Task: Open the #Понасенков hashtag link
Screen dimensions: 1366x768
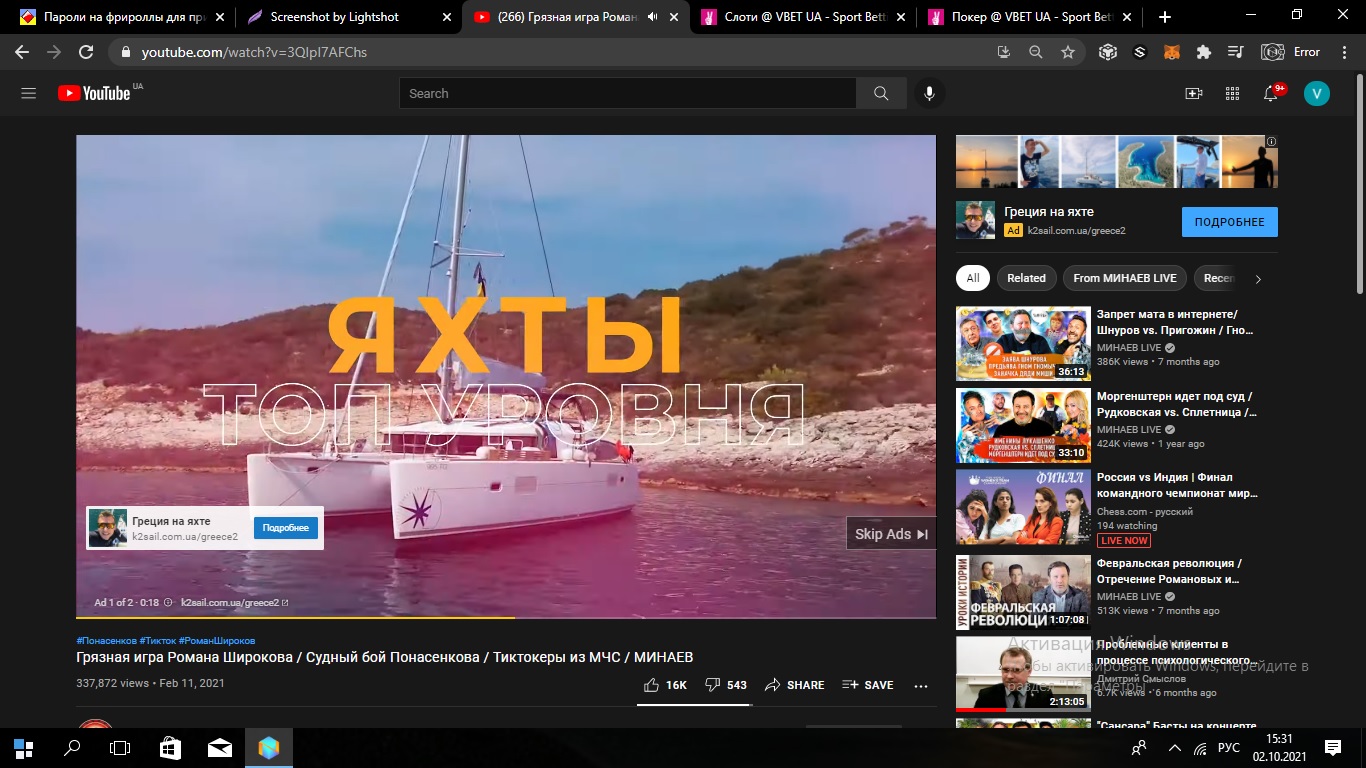Action: 106,640
